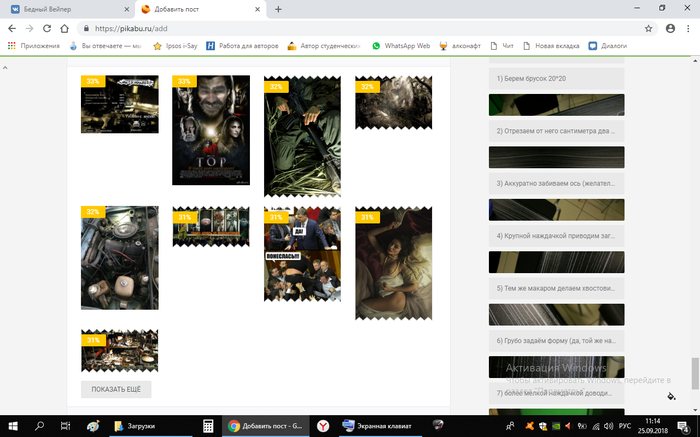Open the Новая вкладка bookmark
Viewport: 700px width, 437px height.
point(551,46)
